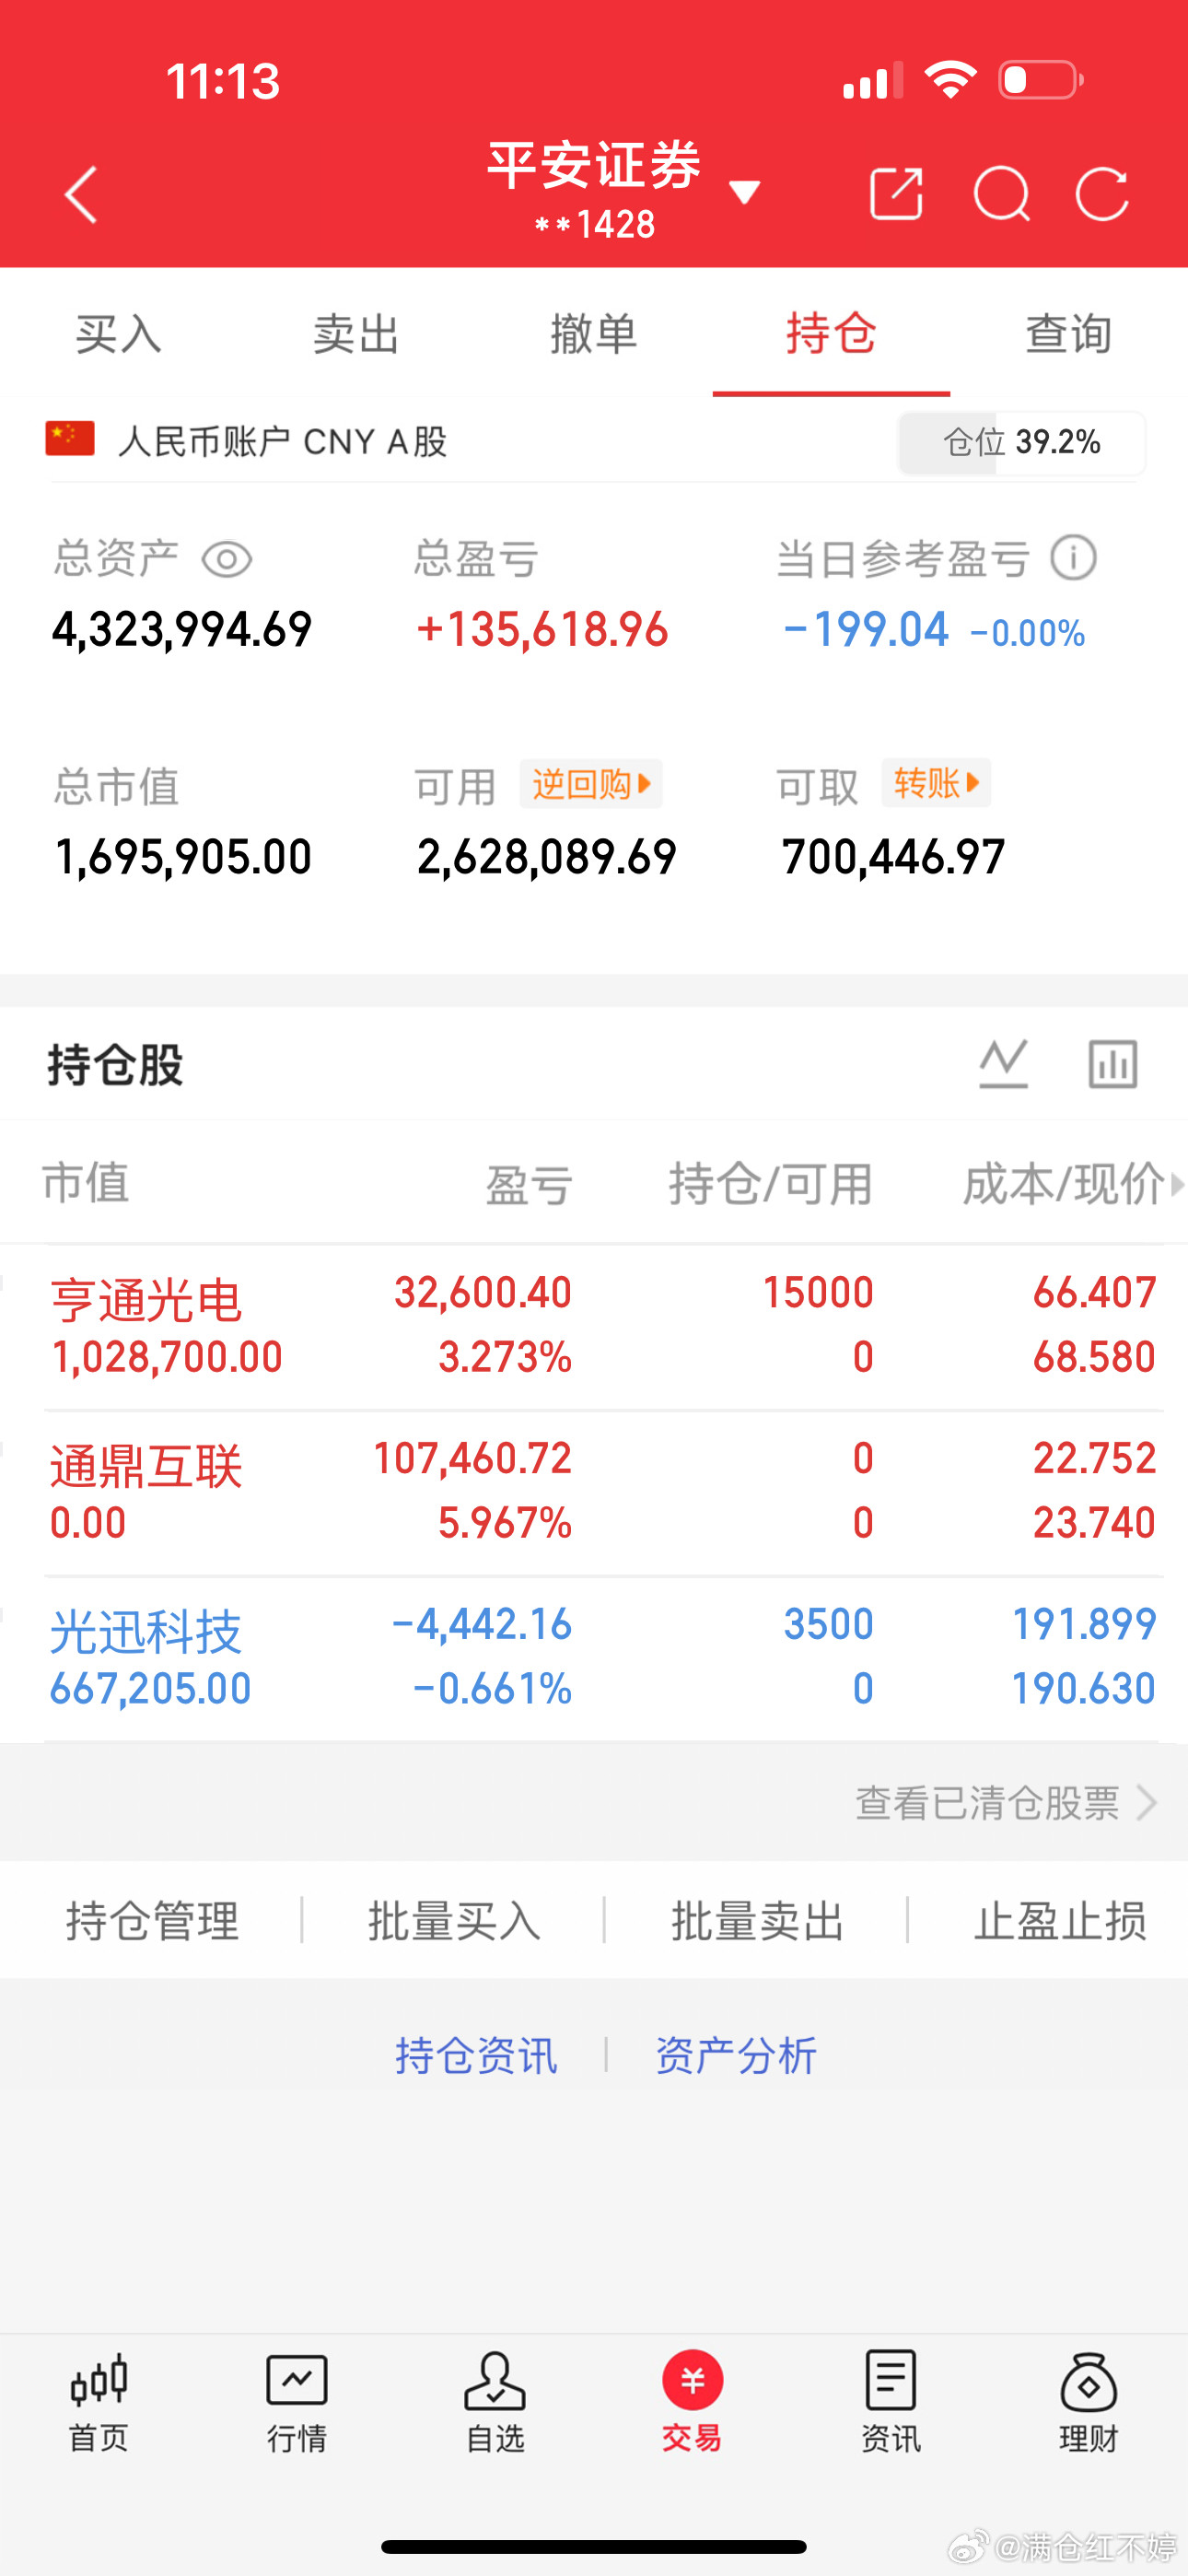Switch to the 查询 tab
Image resolution: width=1188 pixels, height=2576 pixels.
(x=1069, y=333)
